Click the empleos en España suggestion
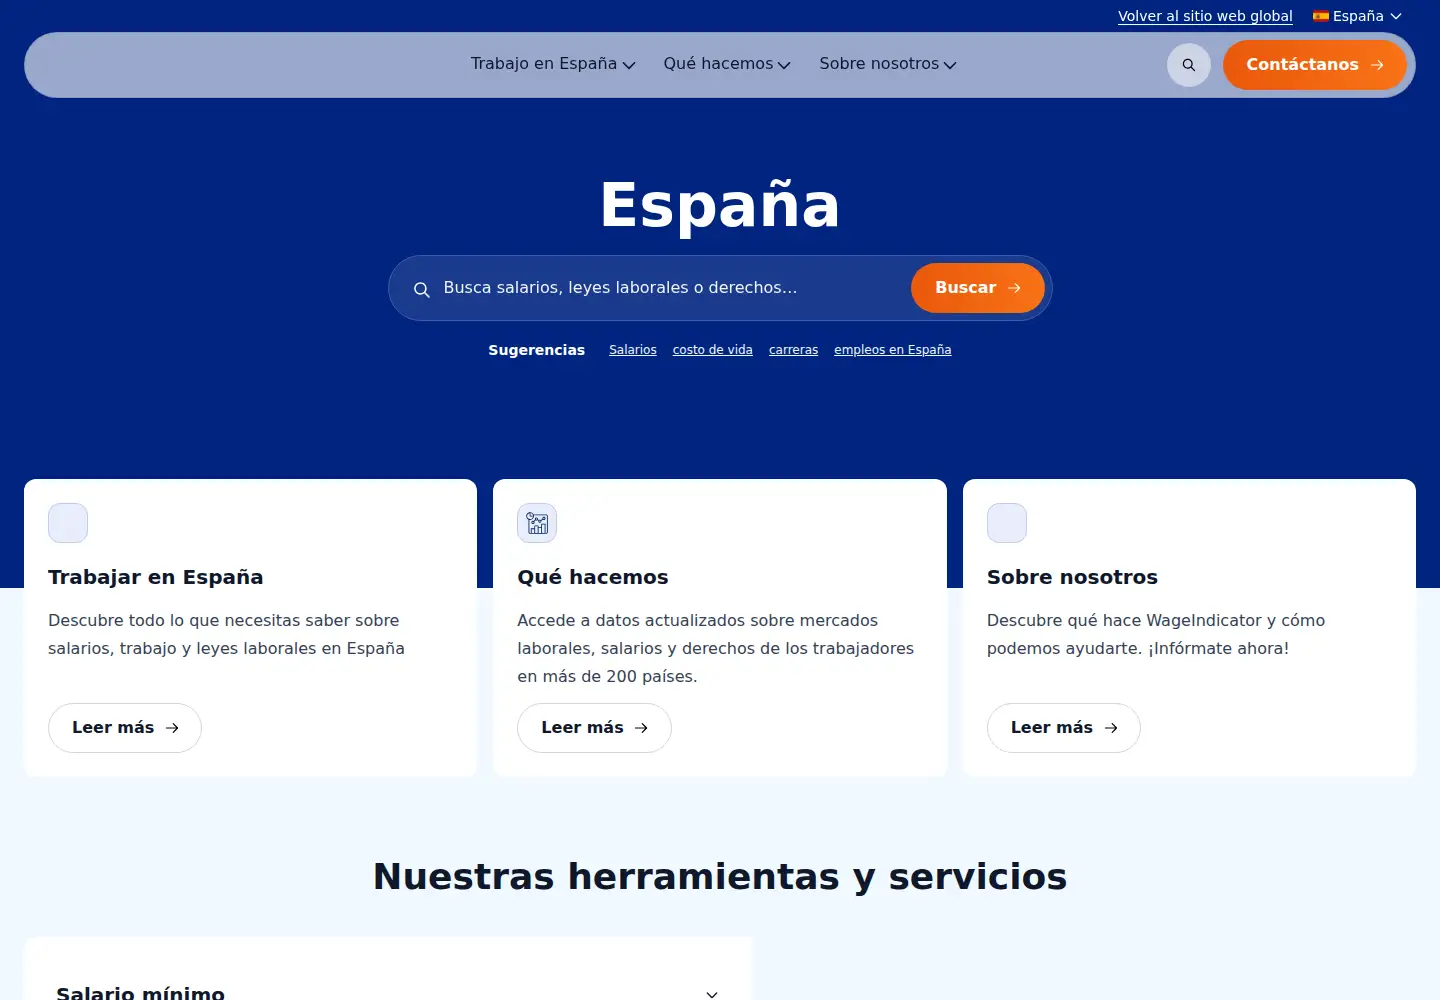1440x1000 pixels. (892, 350)
